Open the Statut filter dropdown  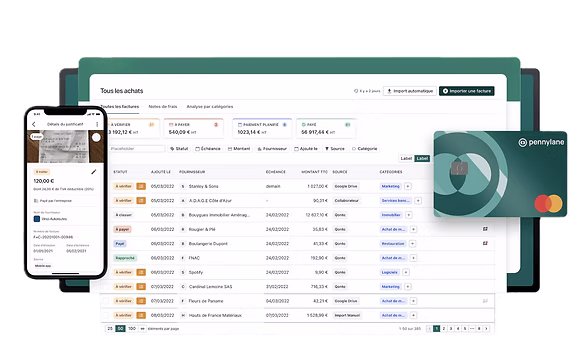179,149
